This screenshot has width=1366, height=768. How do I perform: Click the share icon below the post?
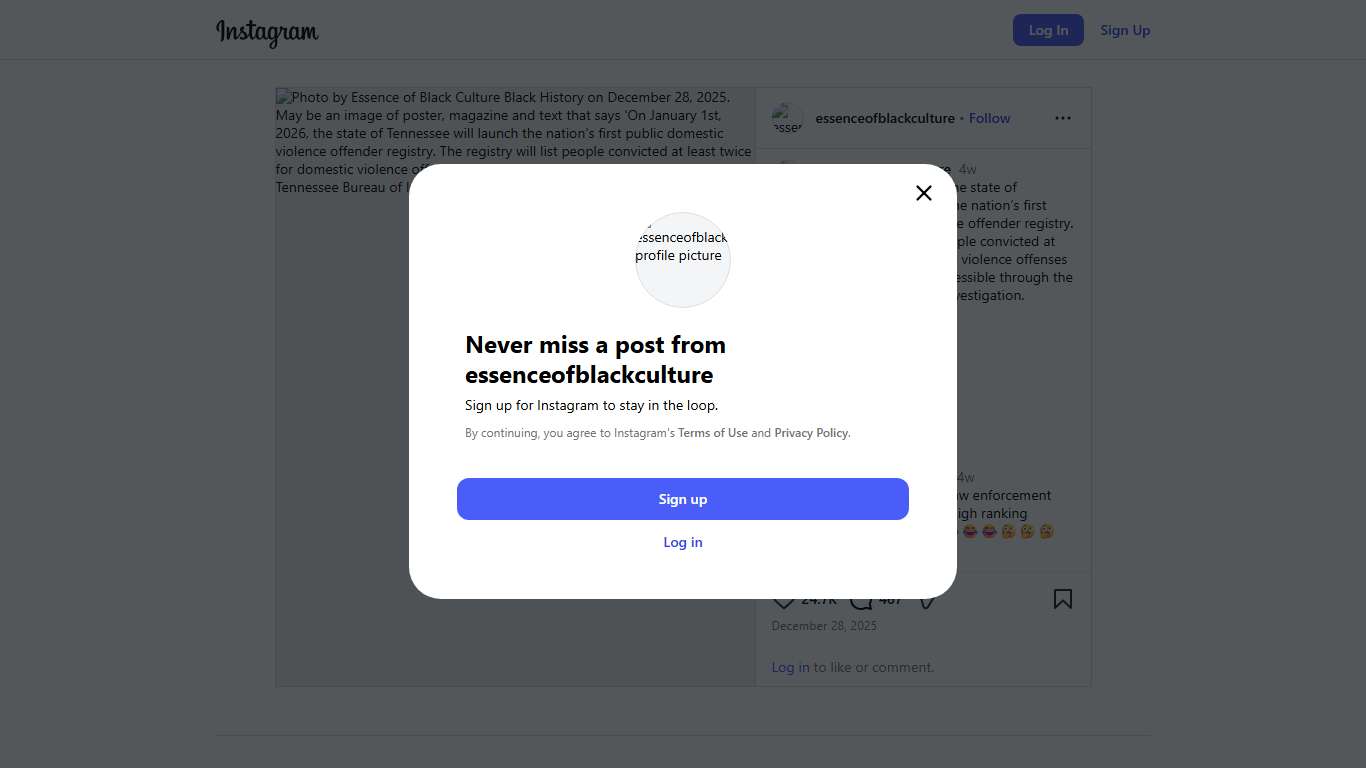pyautogui.click(x=927, y=602)
